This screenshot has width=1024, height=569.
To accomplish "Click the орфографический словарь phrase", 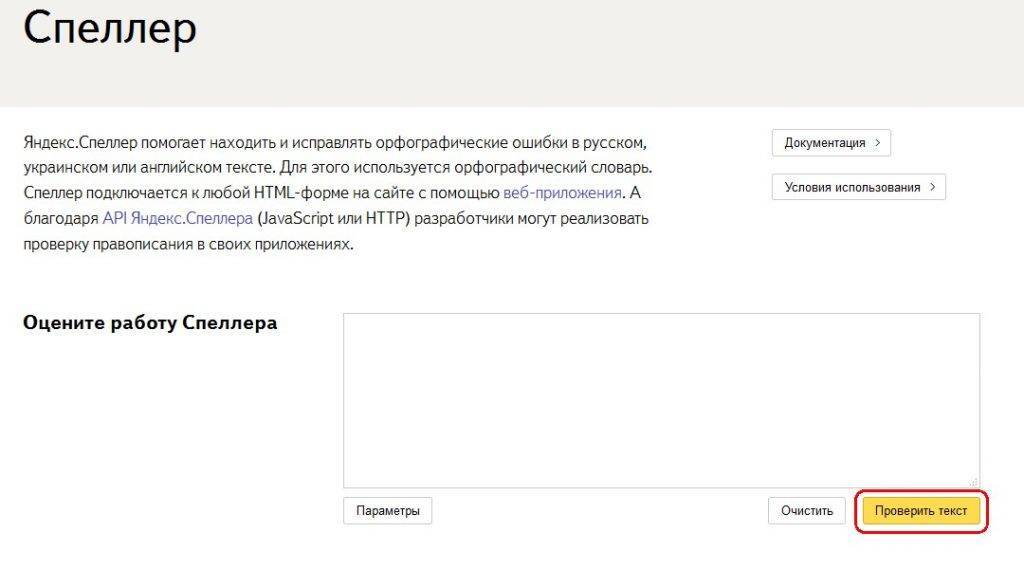I will pos(560,167).
